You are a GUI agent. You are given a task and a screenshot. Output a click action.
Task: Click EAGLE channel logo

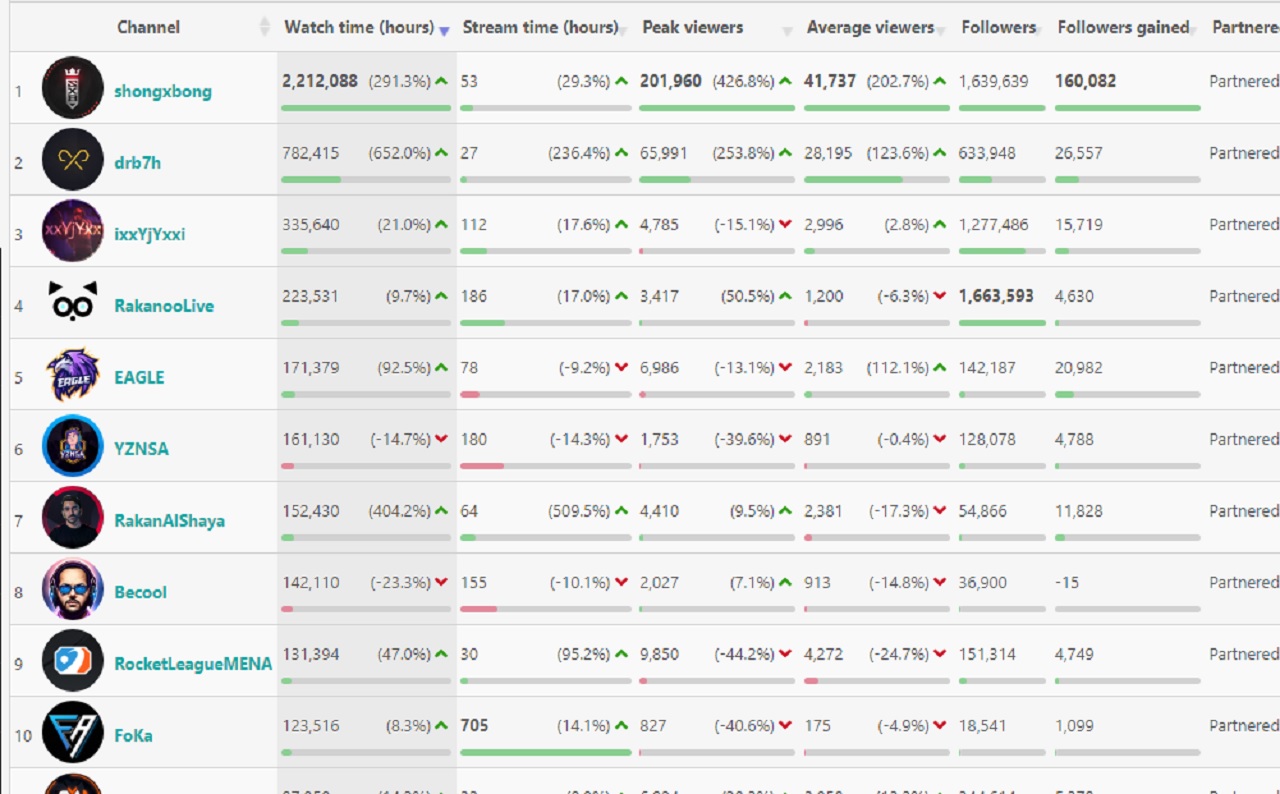coord(73,374)
